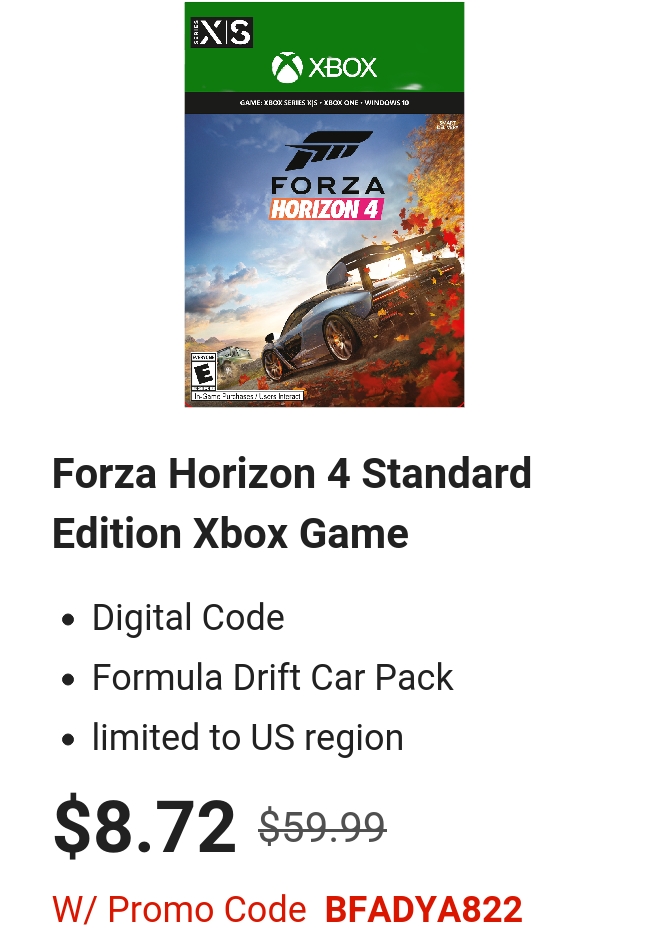The image size is (649, 936).
Task: Click the Series X|S badge on cover
Action: [x=222, y=32]
